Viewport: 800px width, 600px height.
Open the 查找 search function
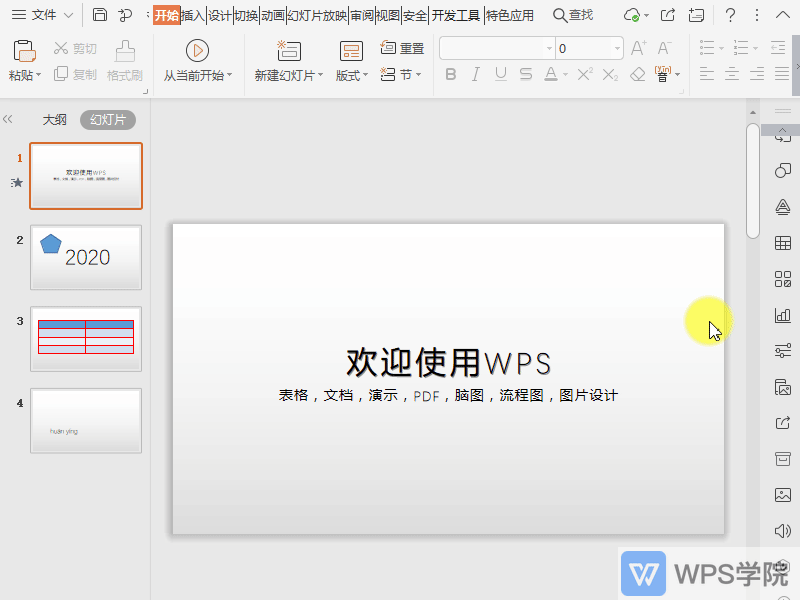click(575, 16)
